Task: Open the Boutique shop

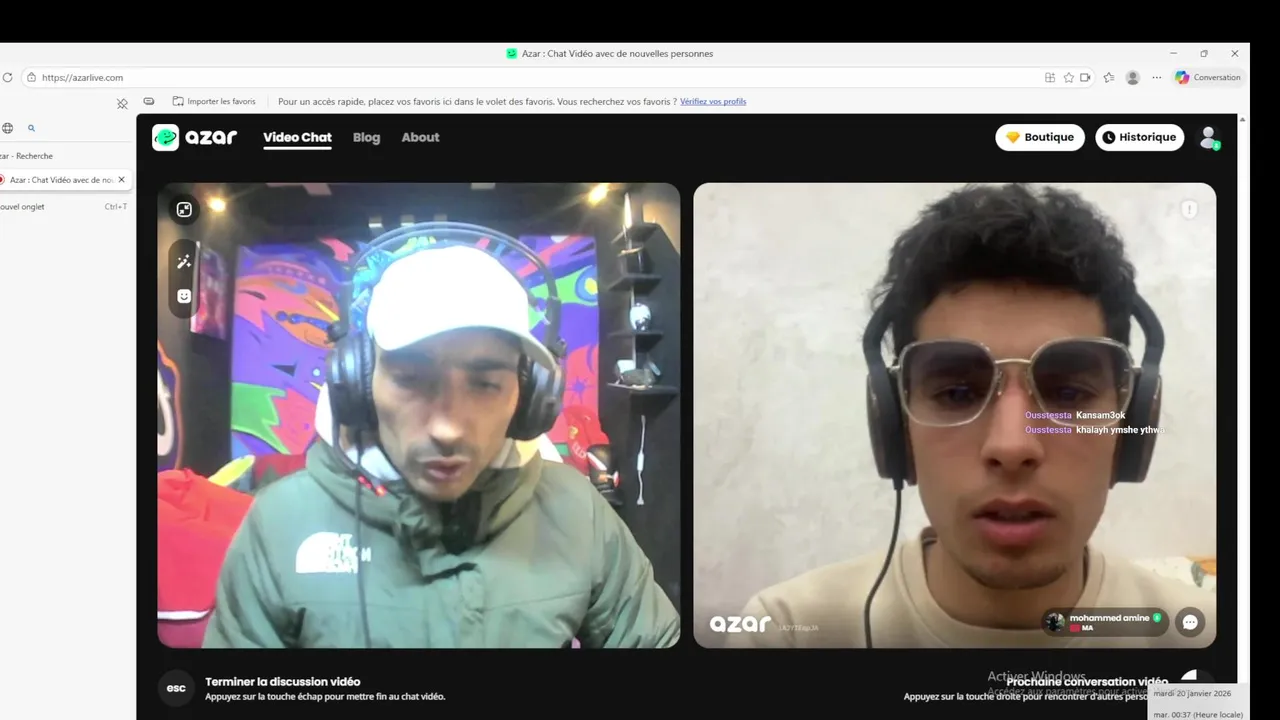Action: pyautogui.click(x=1040, y=138)
